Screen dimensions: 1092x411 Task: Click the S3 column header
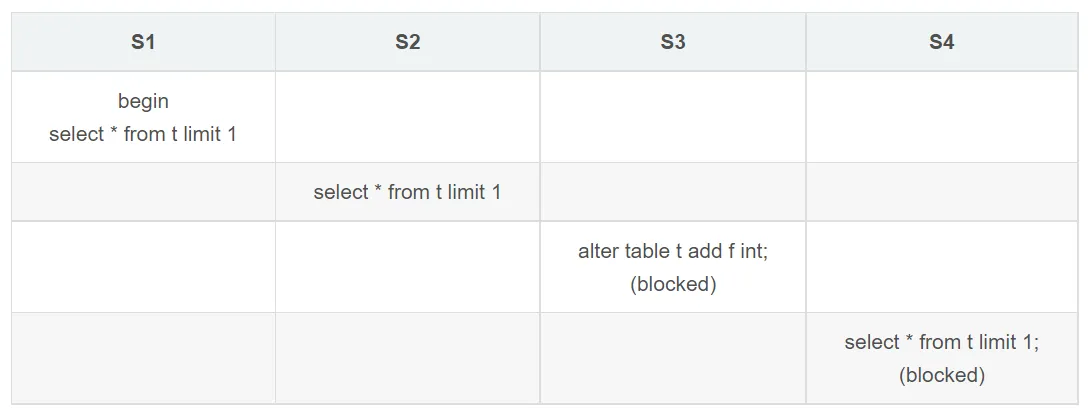[673, 42]
